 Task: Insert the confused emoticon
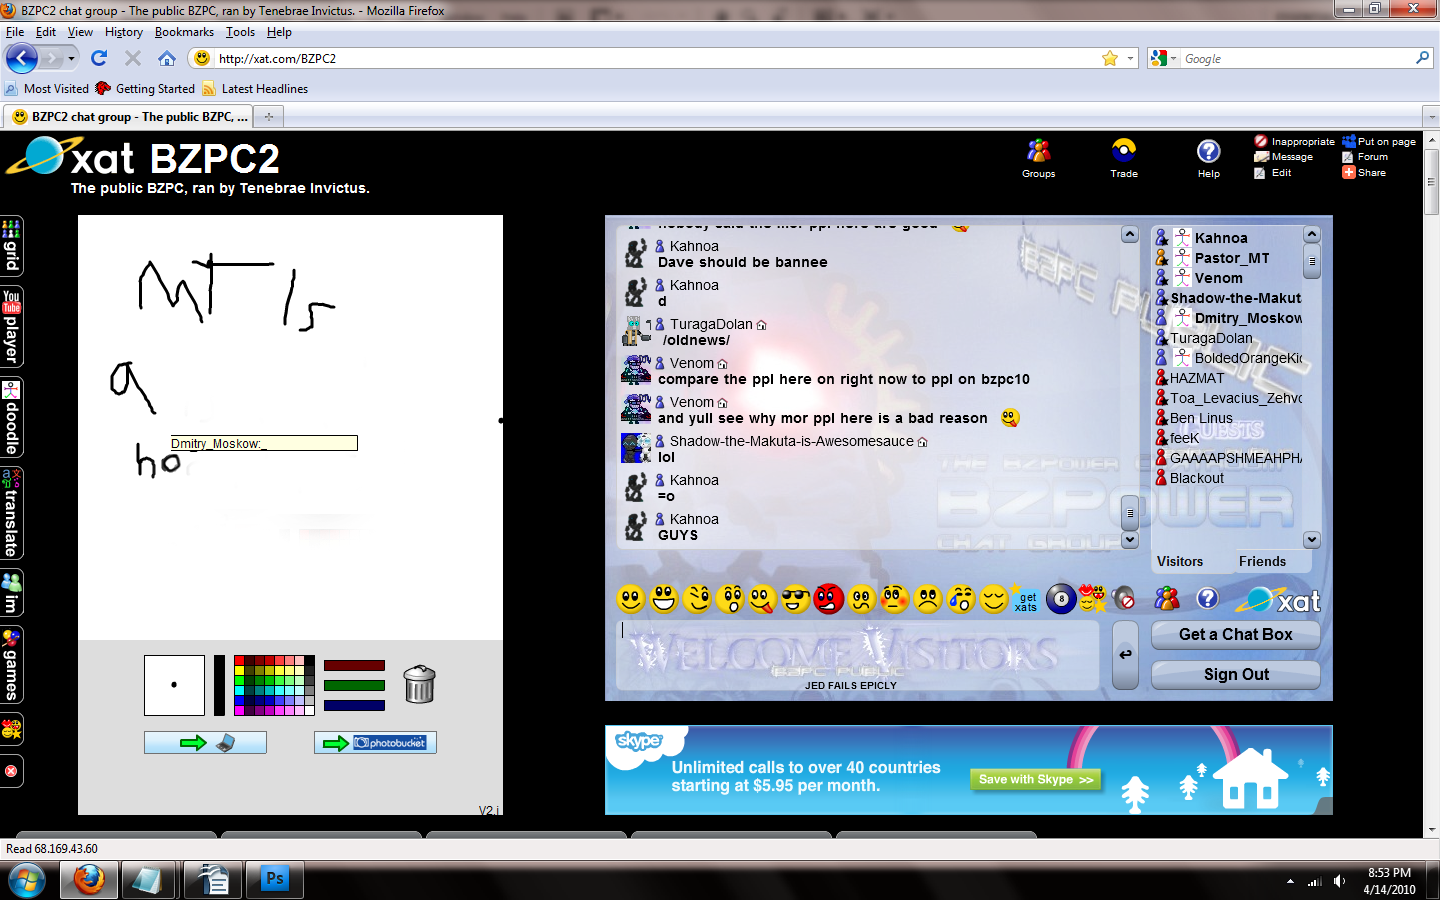point(862,599)
